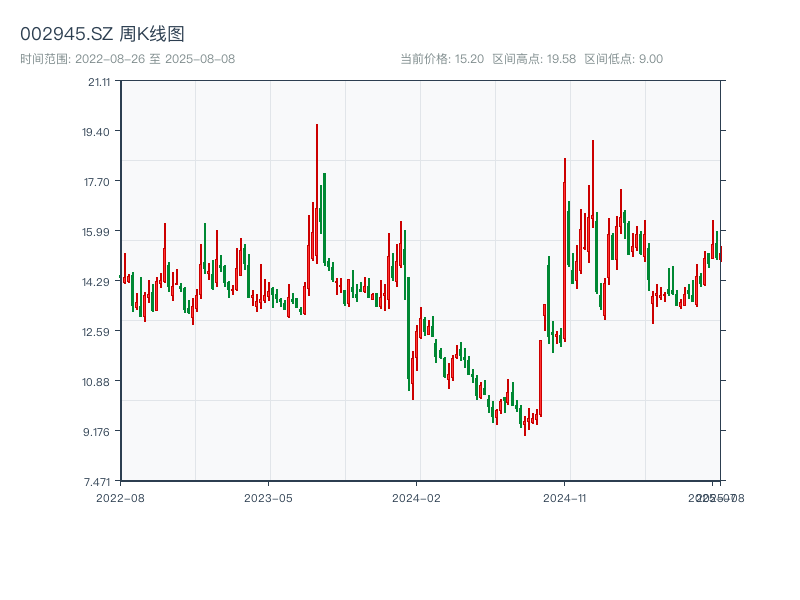This screenshot has height=600, width=800.
Task: Click the period low 区间低点: 9.00
Action: click(x=623, y=59)
